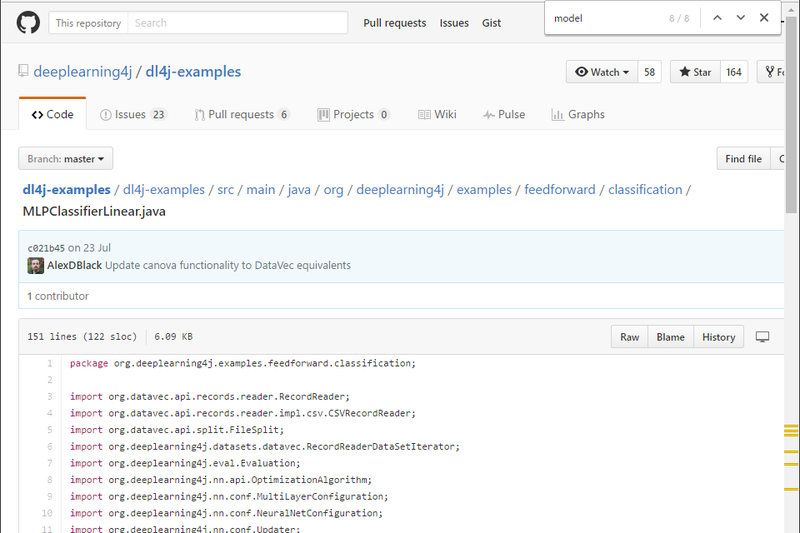The width and height of the screenshot is (800, 533).
Task: Open Pull requests in top navigation
Action: 394,23
